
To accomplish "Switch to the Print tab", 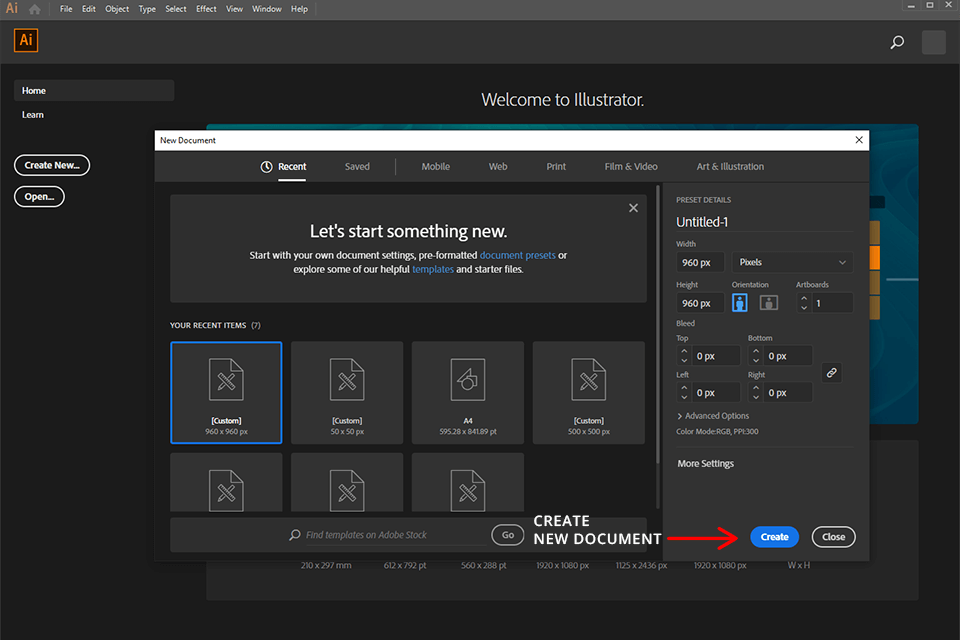I will coord(556,166).
